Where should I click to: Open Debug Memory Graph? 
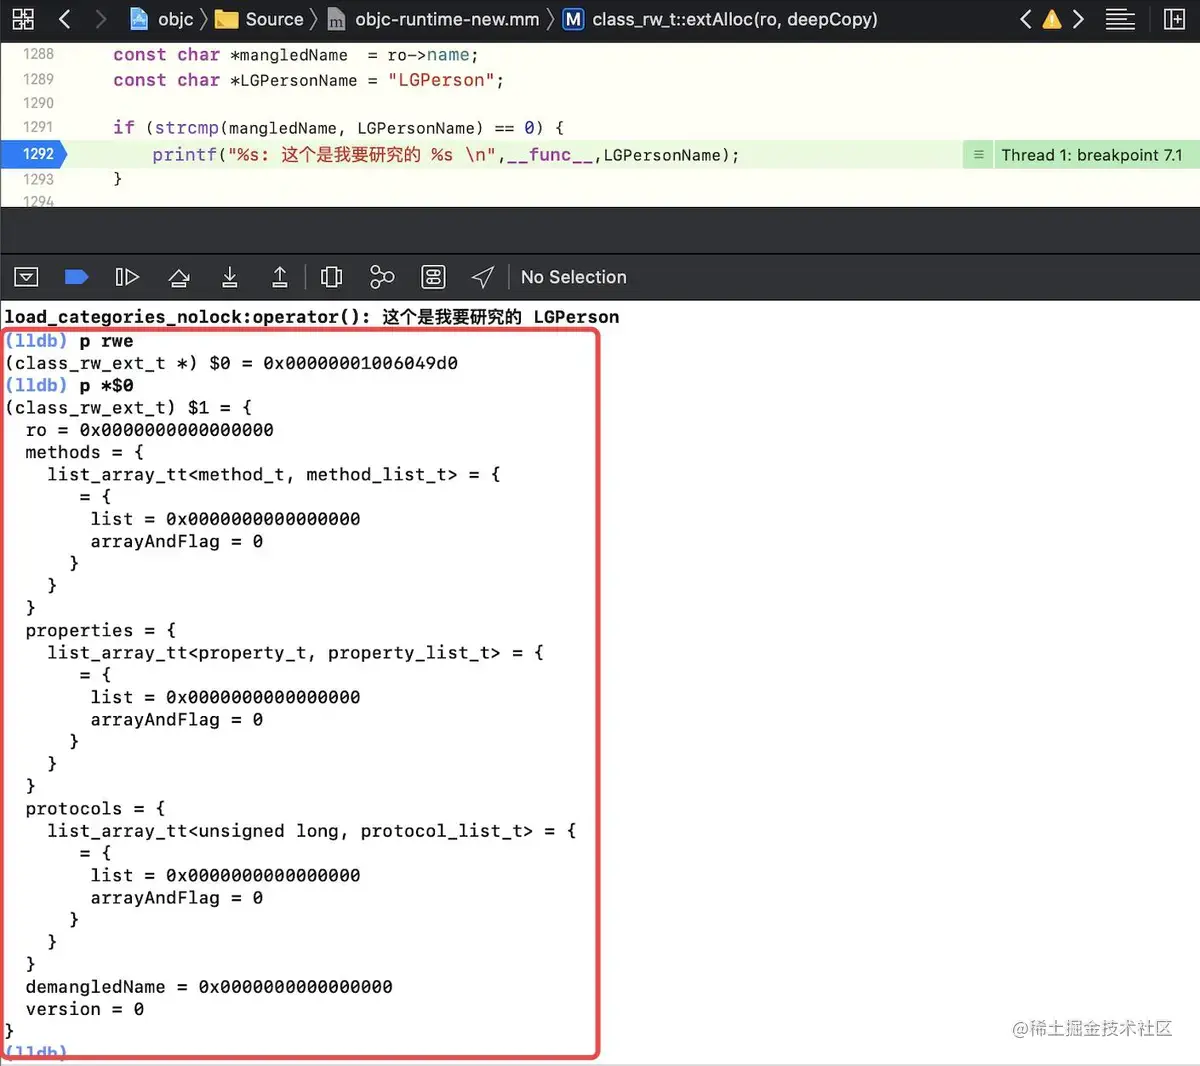382,277
